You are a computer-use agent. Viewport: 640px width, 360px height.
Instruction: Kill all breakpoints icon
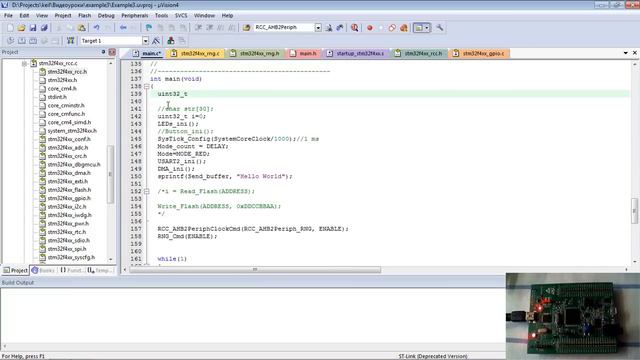point(404,28)
